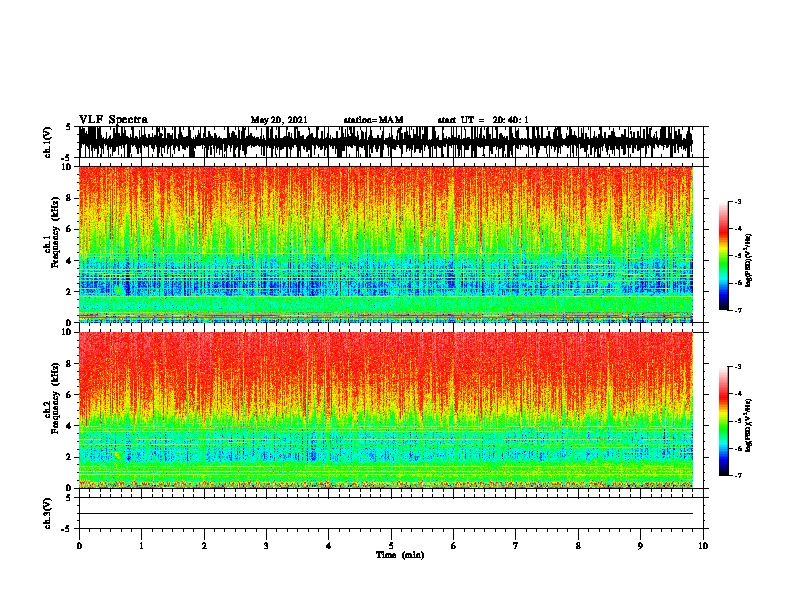The image size is (792, 612).
Task: Click inside the ch.2 spectrogram plot
Action: (x=386, y=410)
